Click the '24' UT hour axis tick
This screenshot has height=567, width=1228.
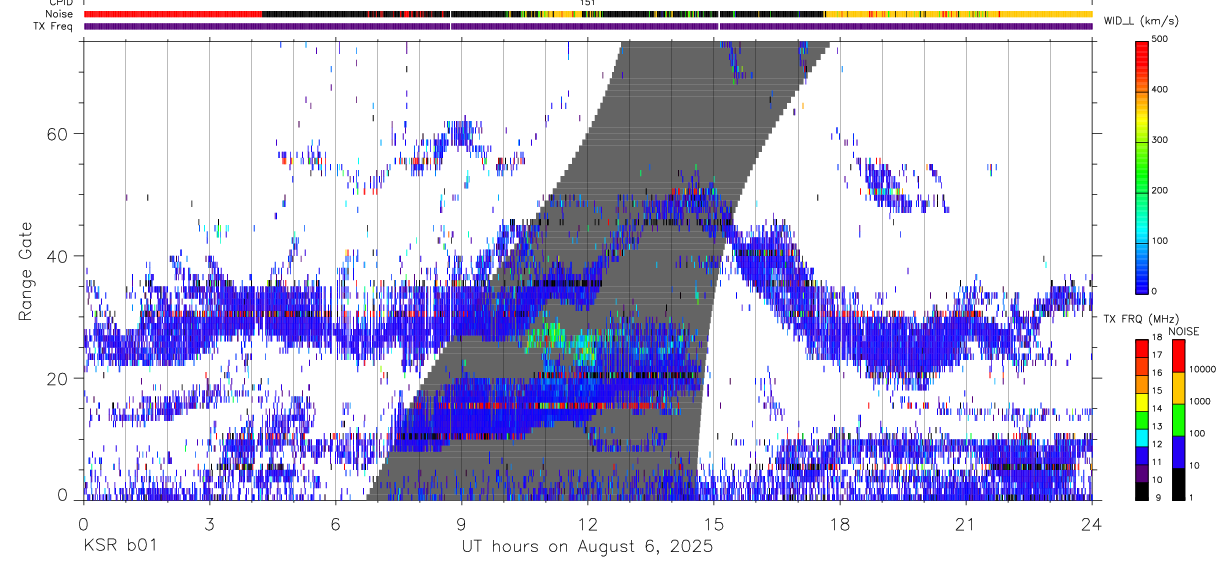click(x=1092, y=524)
